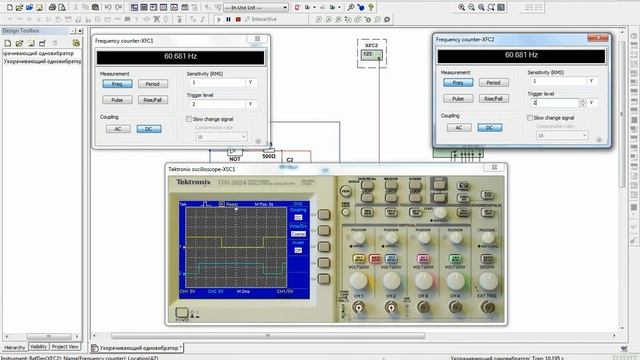640x360 pixels.
Task: Select Rise/Fall measurement in XFC1 counter
Action: (153, 100)
